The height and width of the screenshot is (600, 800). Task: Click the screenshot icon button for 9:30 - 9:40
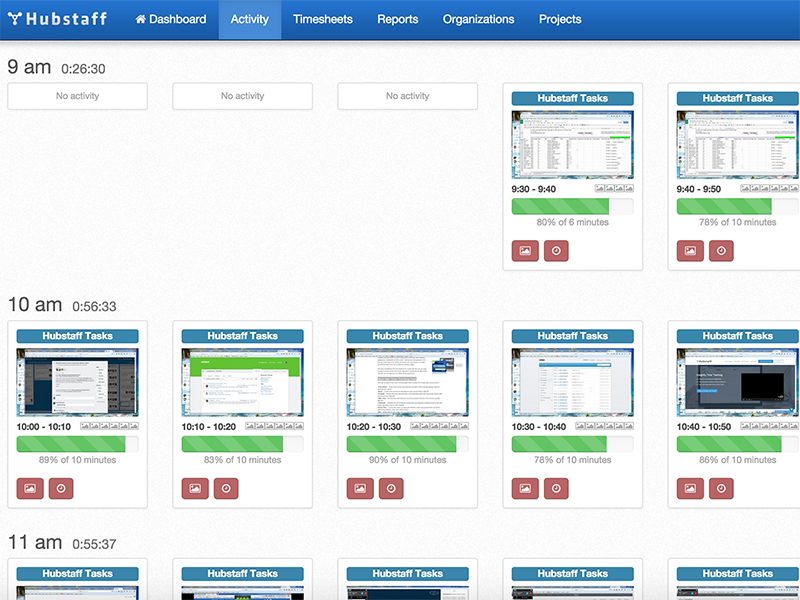click(525, 251)
